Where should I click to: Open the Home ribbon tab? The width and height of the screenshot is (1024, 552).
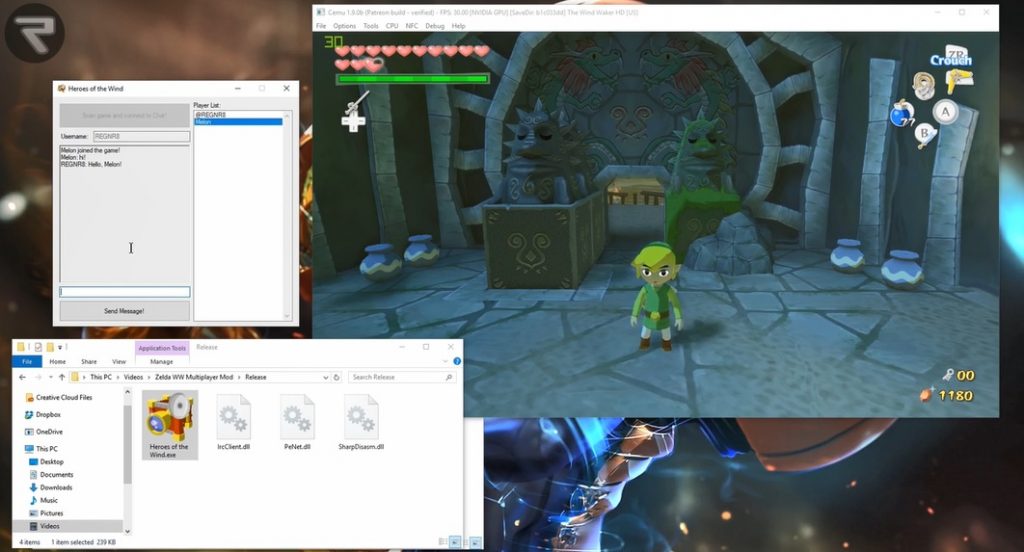point(57,361)
